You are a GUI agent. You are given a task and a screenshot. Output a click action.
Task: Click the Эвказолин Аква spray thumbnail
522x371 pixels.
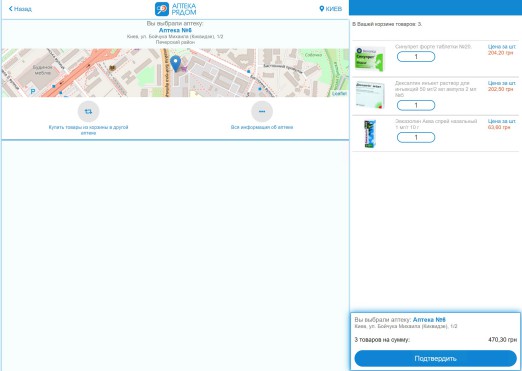click(370, 134)
